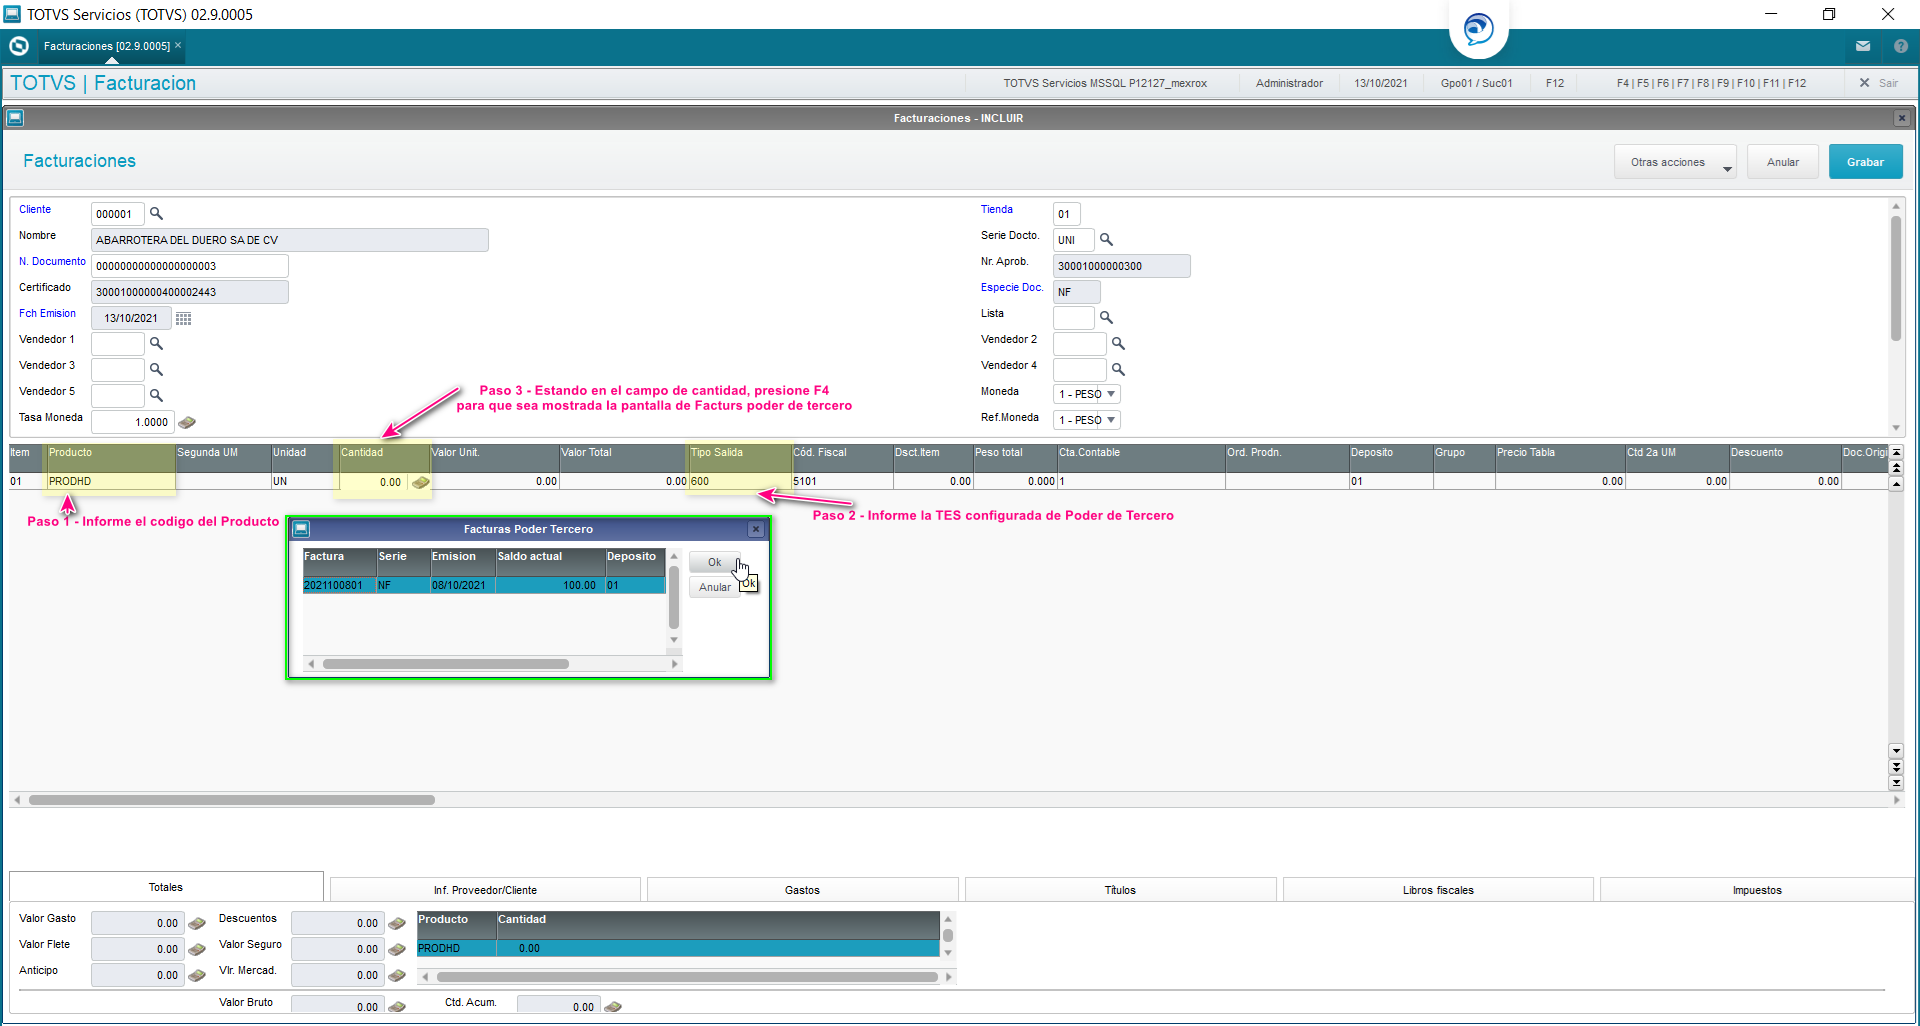Image resolution: width=1920 pixels, height=1026 pixels.
Task: Click the TOTVS assistant round icon
Action: pos(1478,28)
